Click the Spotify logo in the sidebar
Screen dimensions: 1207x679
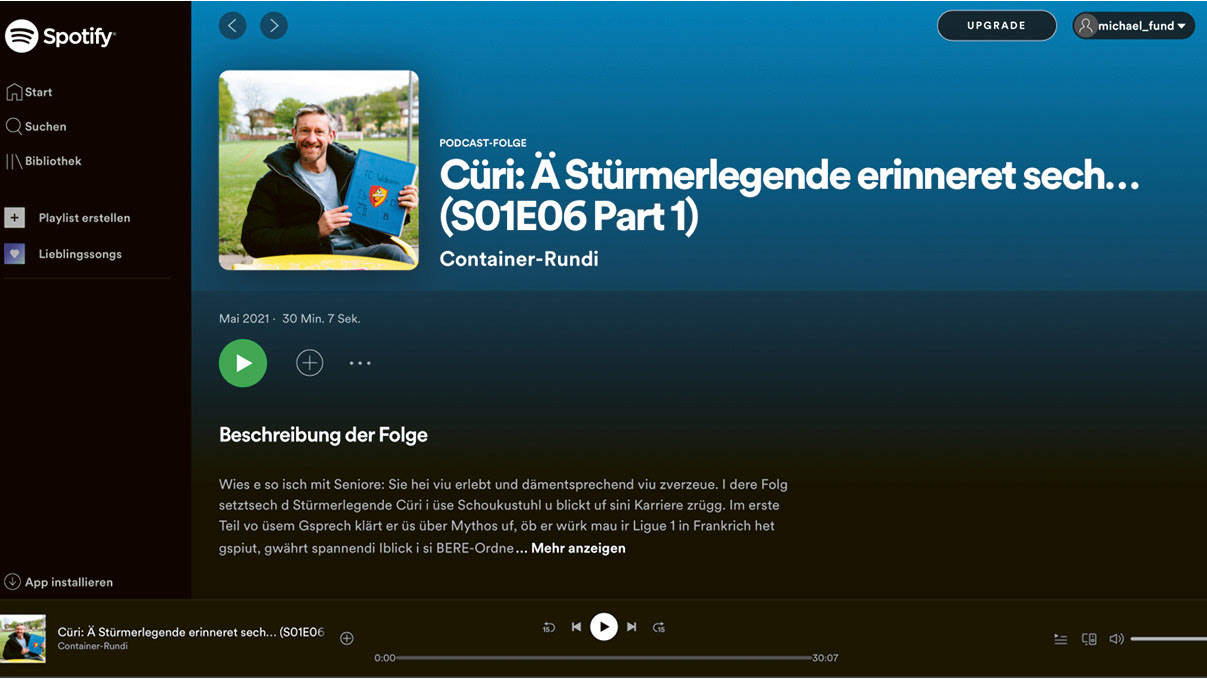point(60,37)
